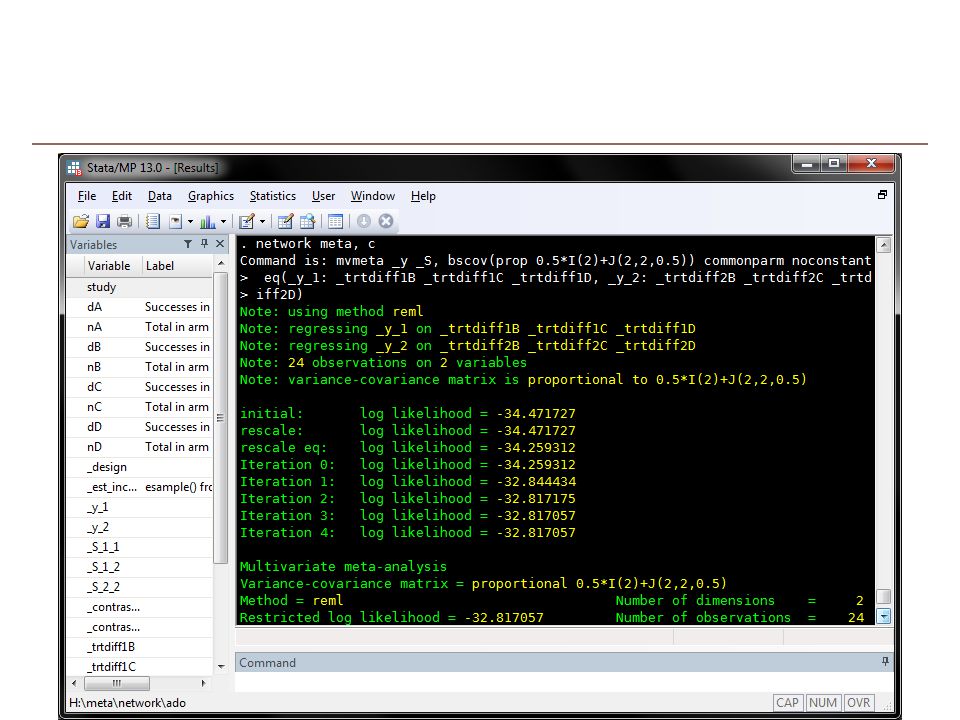This screenshot has width=960, height=720.
Task: Expand the Viewer icon dropdown arrow
Action: 190,222
